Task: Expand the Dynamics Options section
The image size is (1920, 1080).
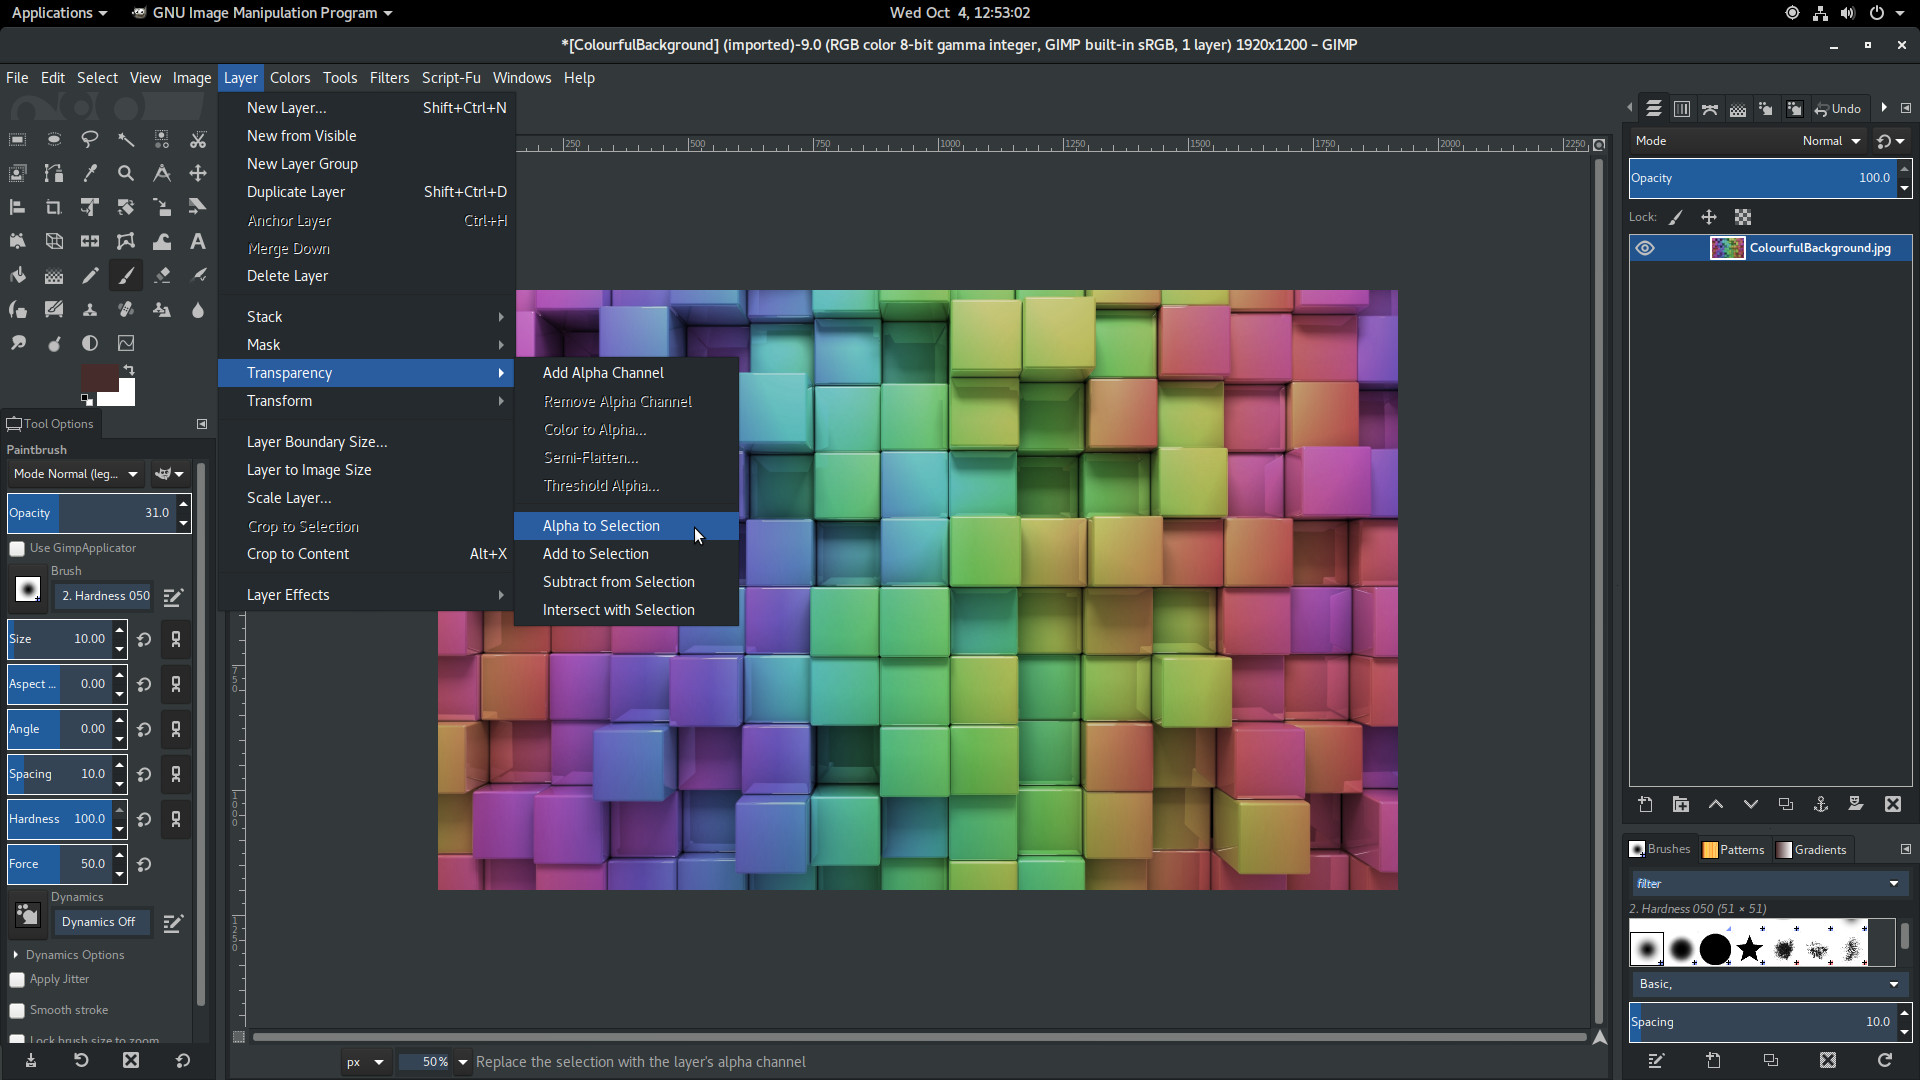Action: pyautogui.click(x=16, y=955)
